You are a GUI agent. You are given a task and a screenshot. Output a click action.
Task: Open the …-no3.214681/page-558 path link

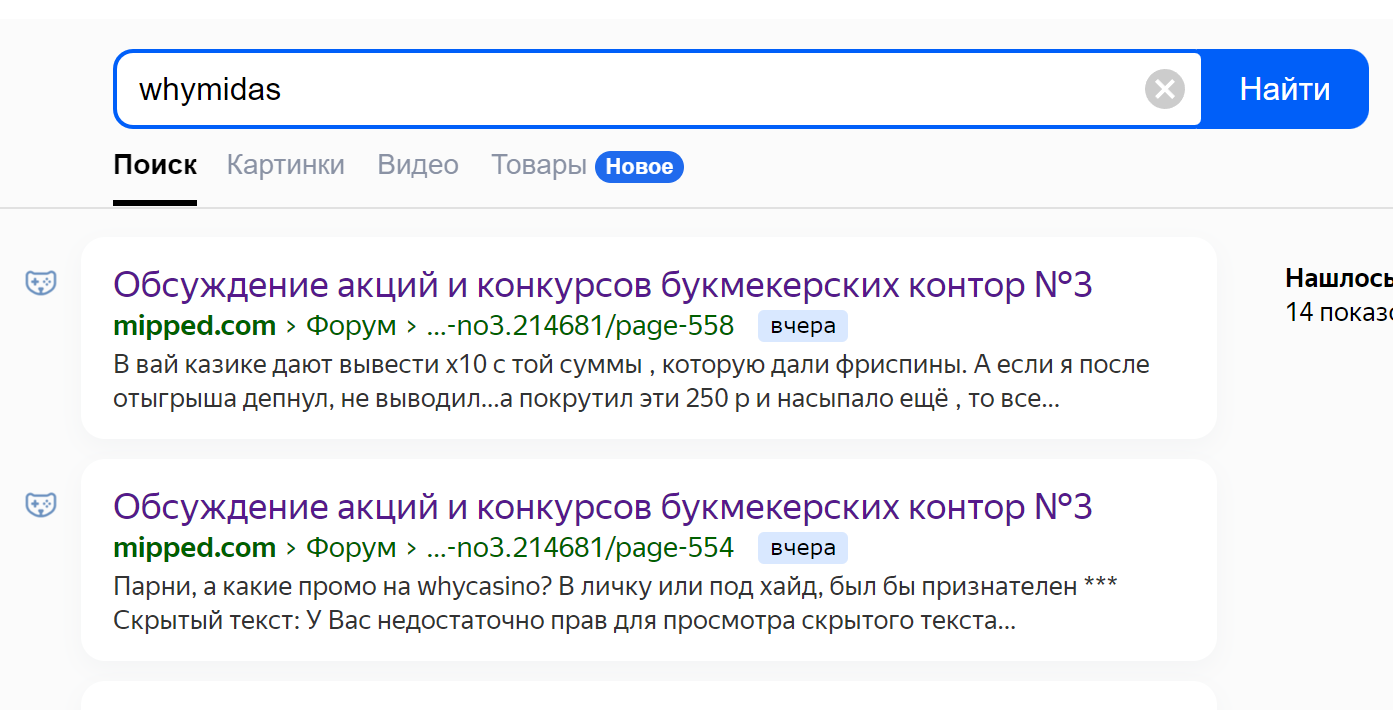(580, 326)
